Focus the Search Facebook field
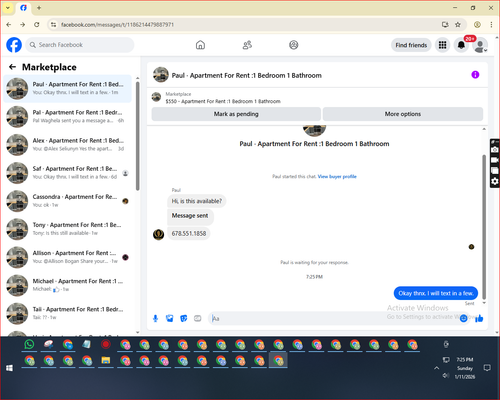This screenshot has height=400, width=500. click(x=80, y=45)
